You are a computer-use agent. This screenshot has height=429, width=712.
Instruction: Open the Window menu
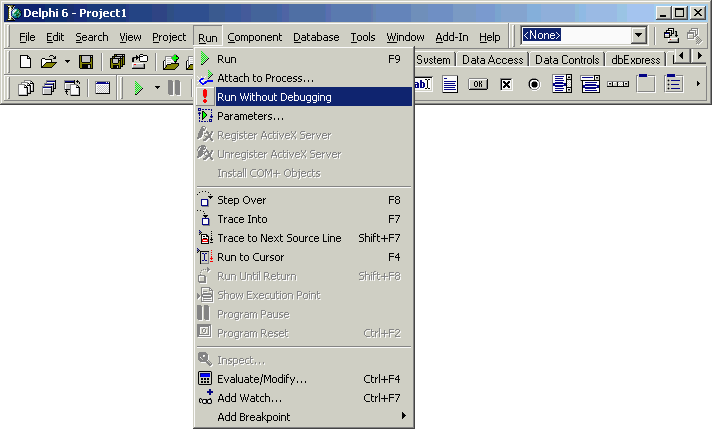click(x=405, y=37)
